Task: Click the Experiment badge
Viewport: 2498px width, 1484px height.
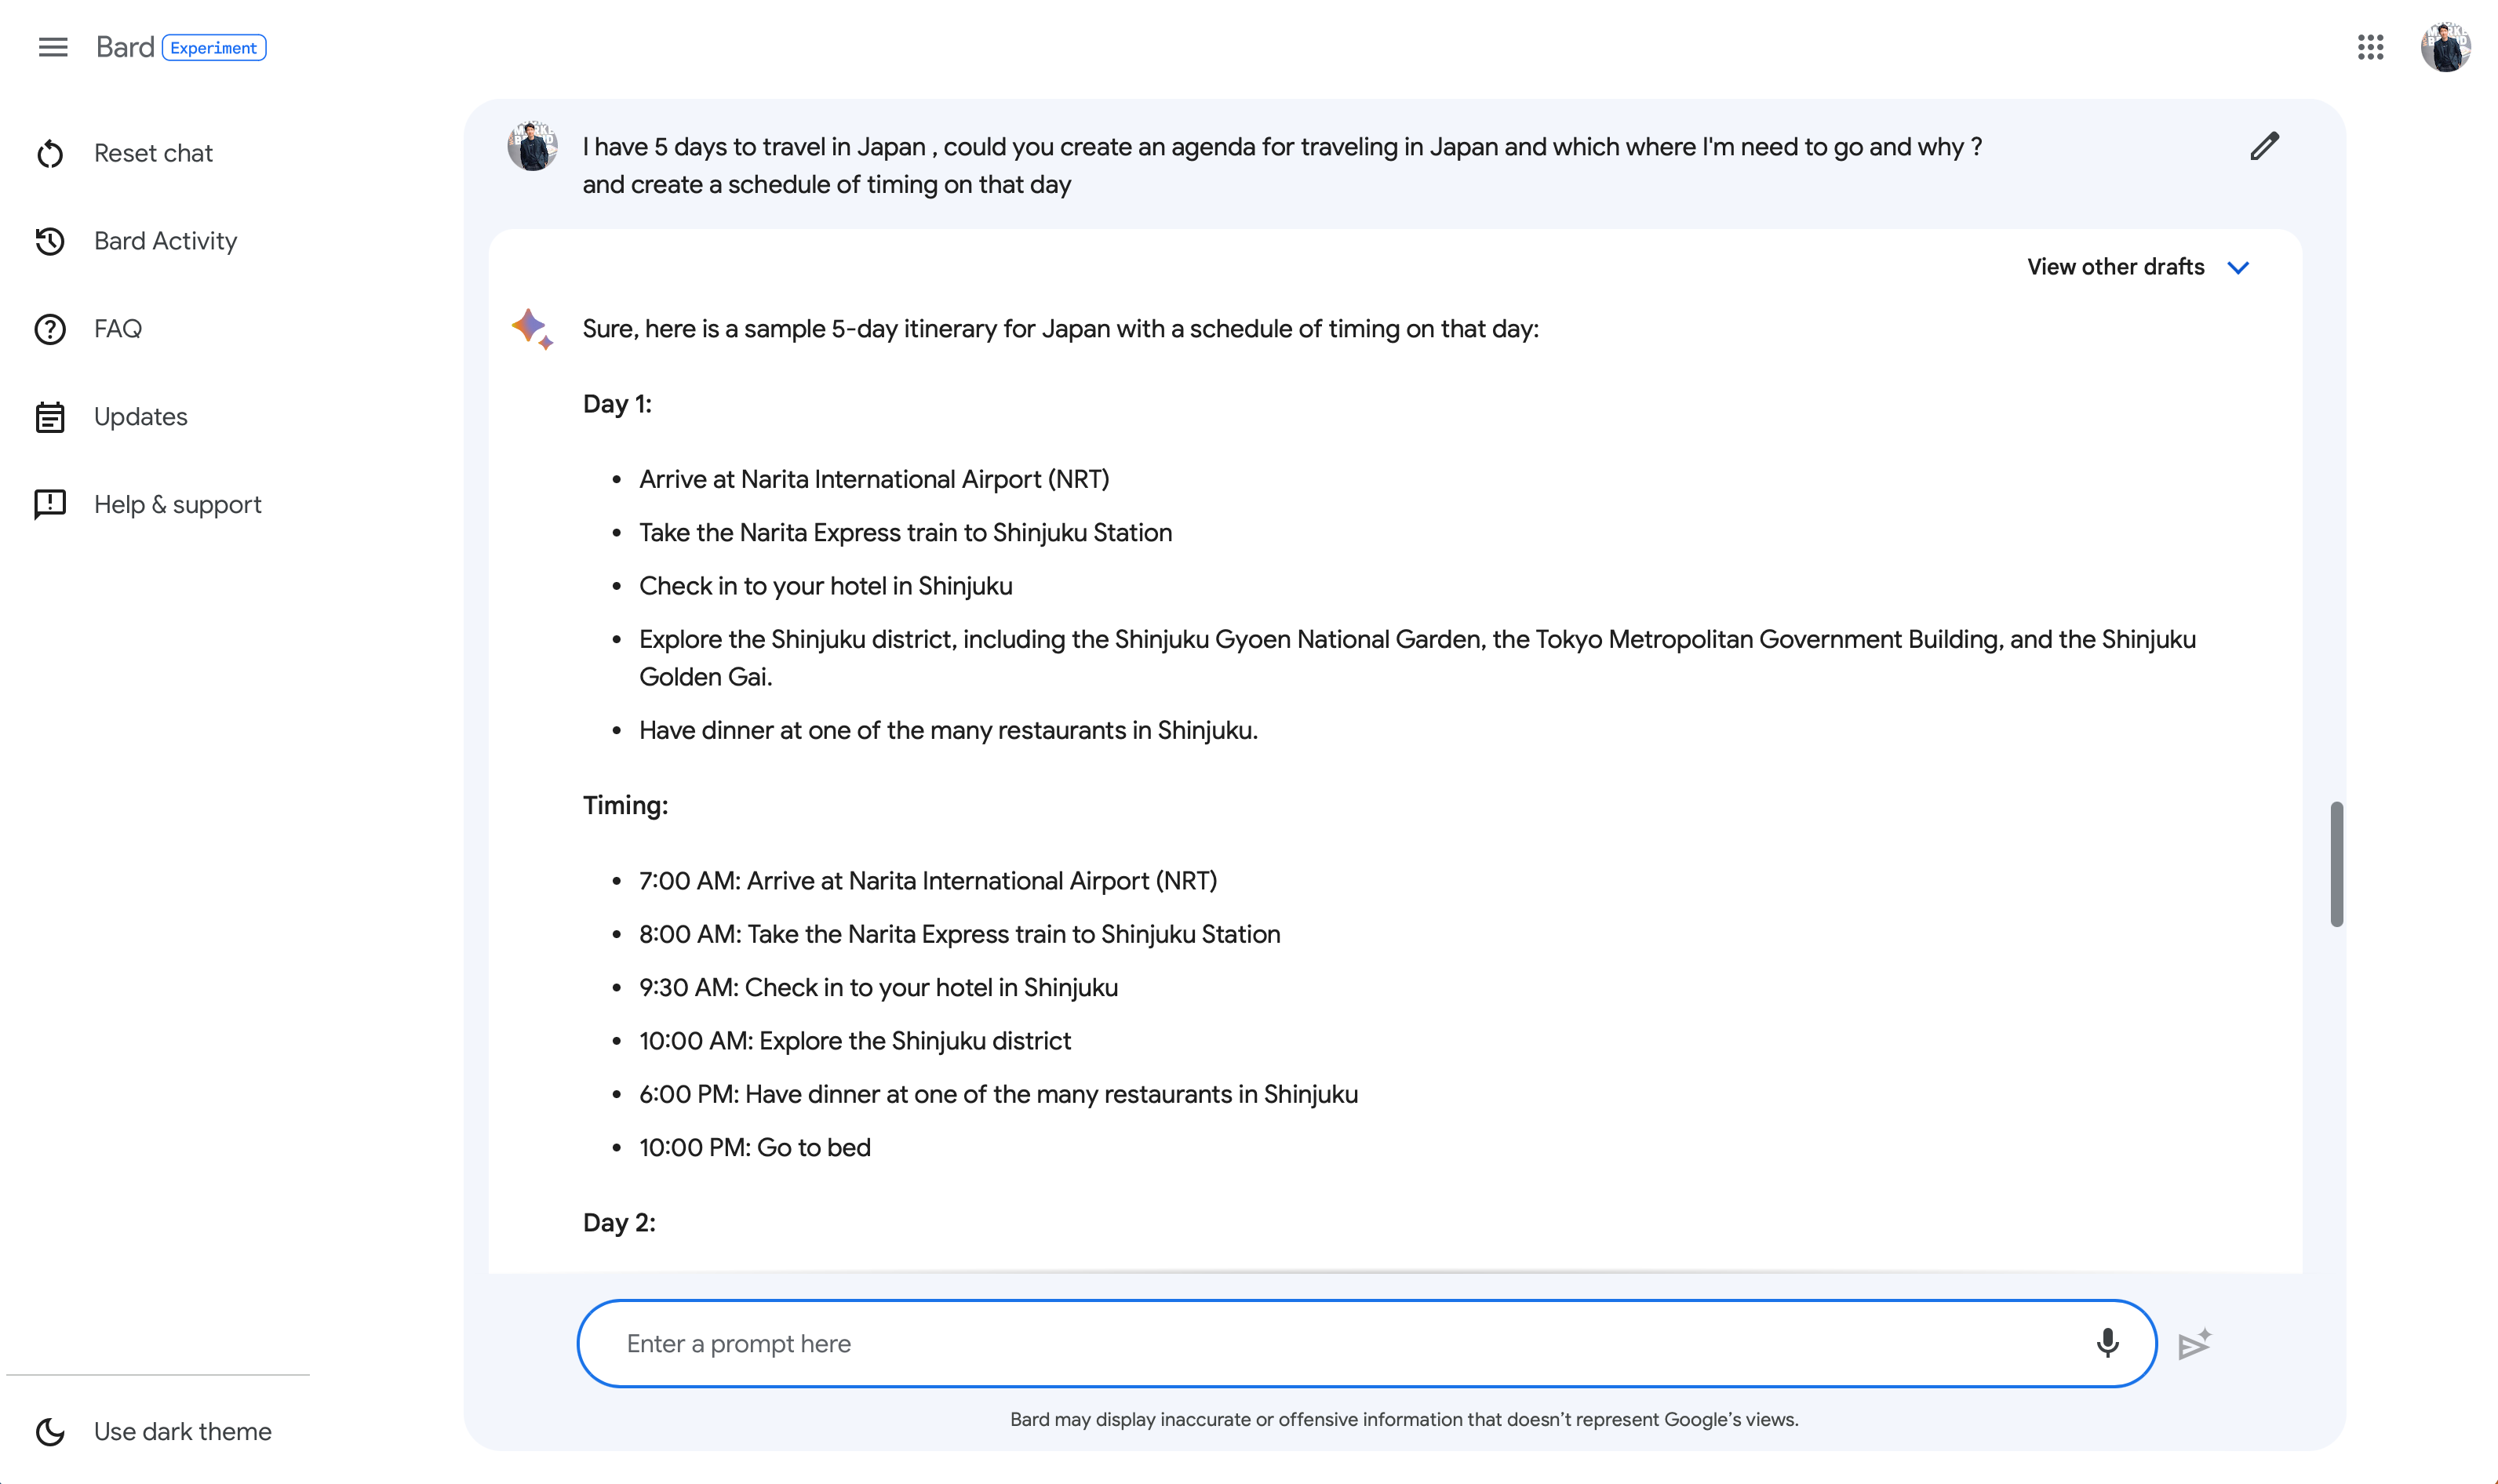Action: point(214,48)
